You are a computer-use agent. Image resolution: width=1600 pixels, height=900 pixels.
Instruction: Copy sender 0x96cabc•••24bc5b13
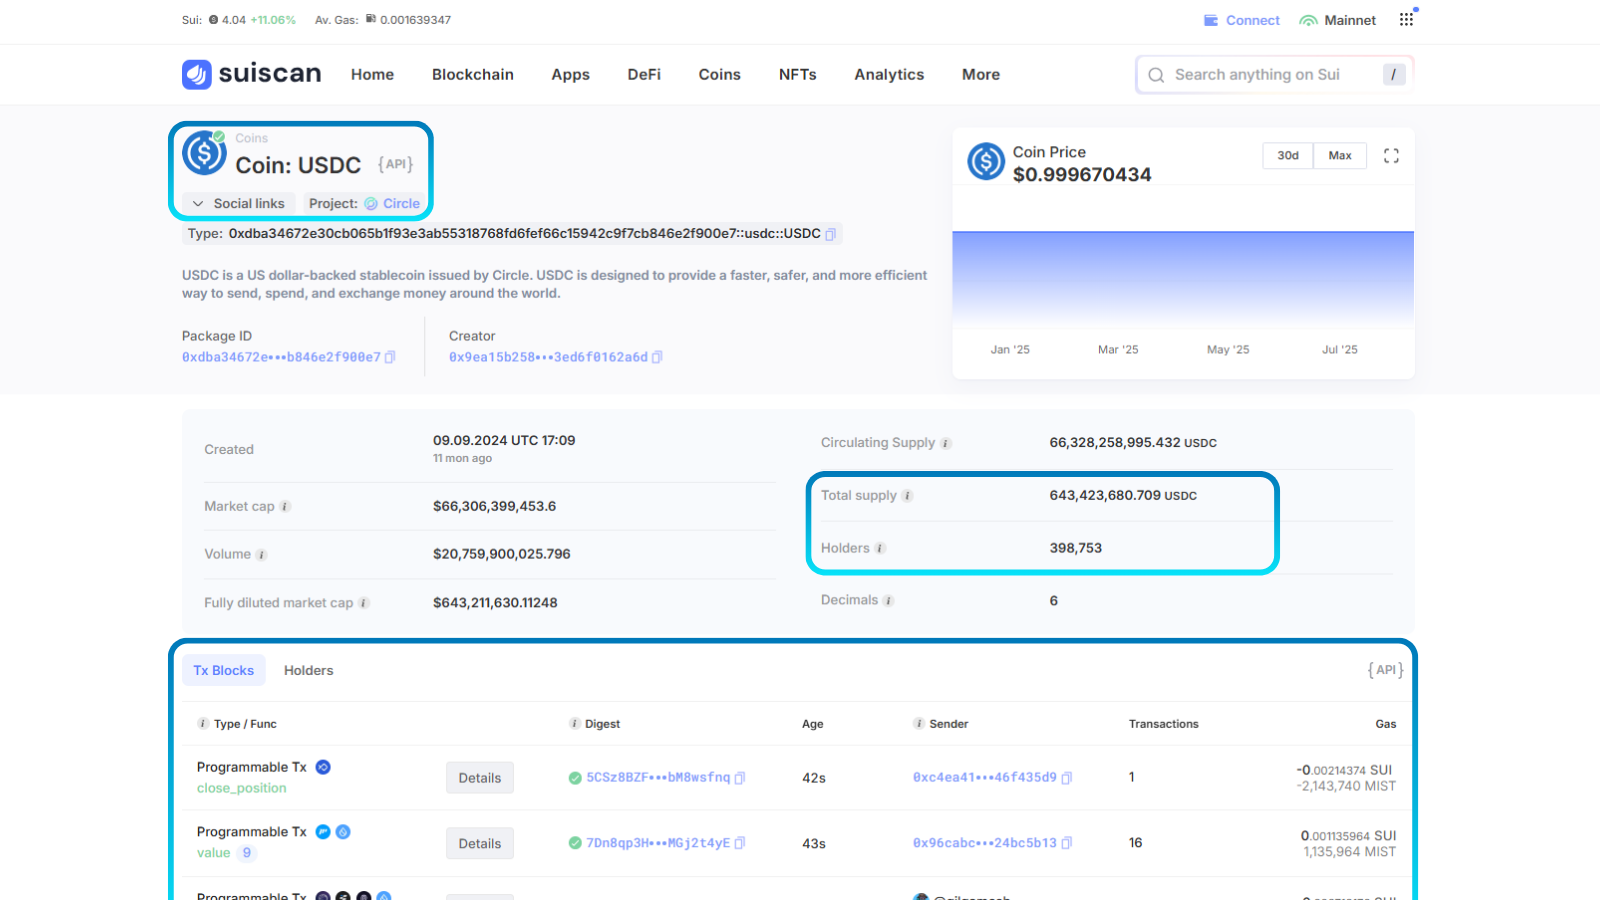1067,843
